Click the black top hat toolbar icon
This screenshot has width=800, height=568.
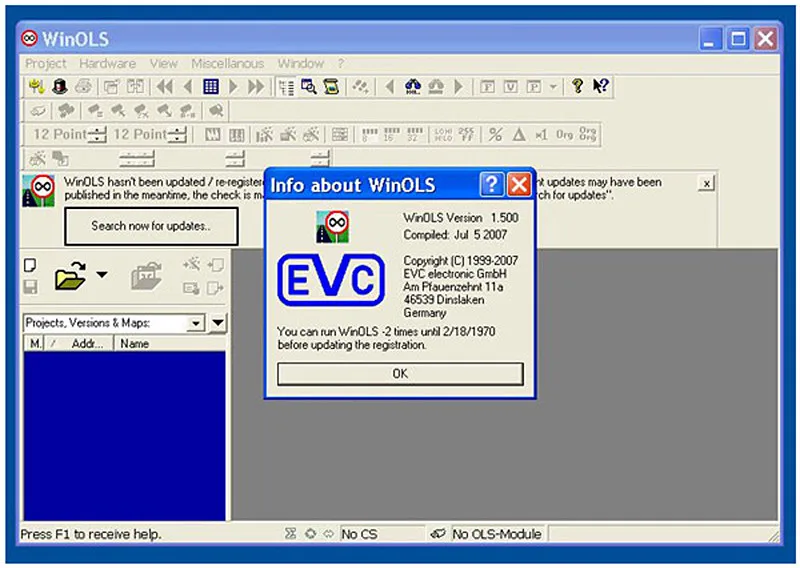coord(60,87)
